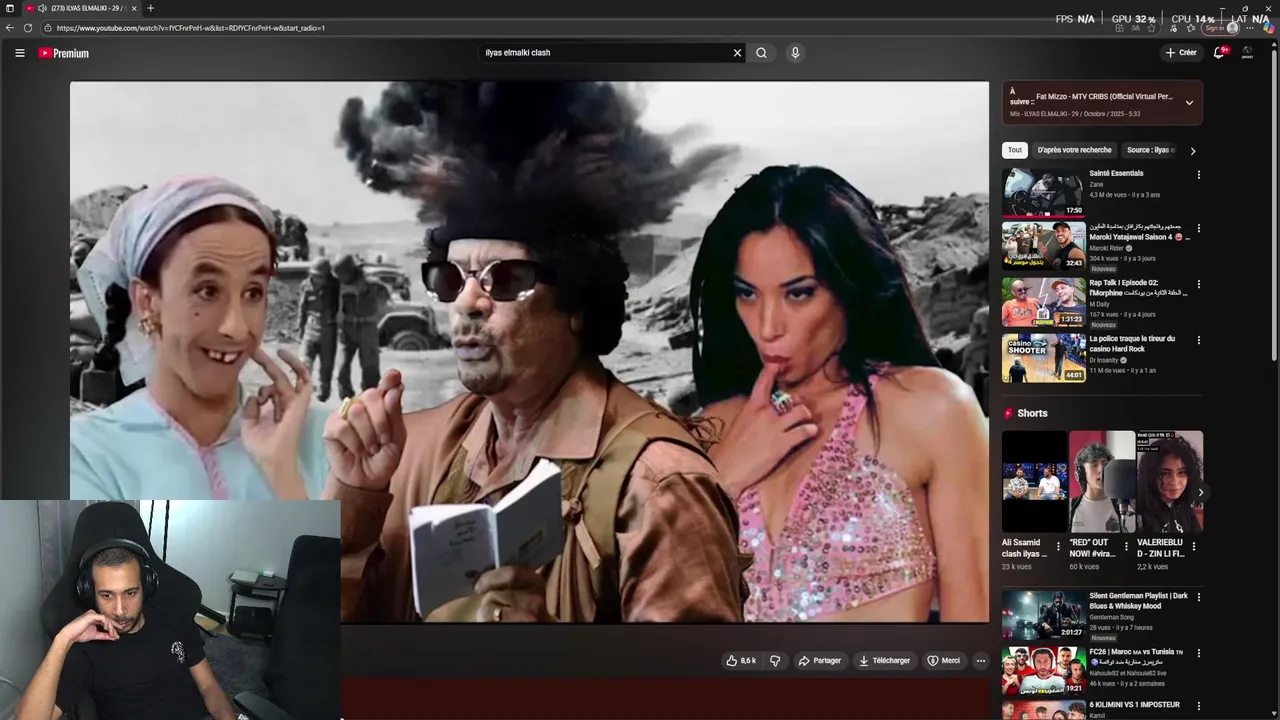The width and height of the screenshot is (1280, 720).
Task: Click the browser address bar URL
Action: (190, 28)
